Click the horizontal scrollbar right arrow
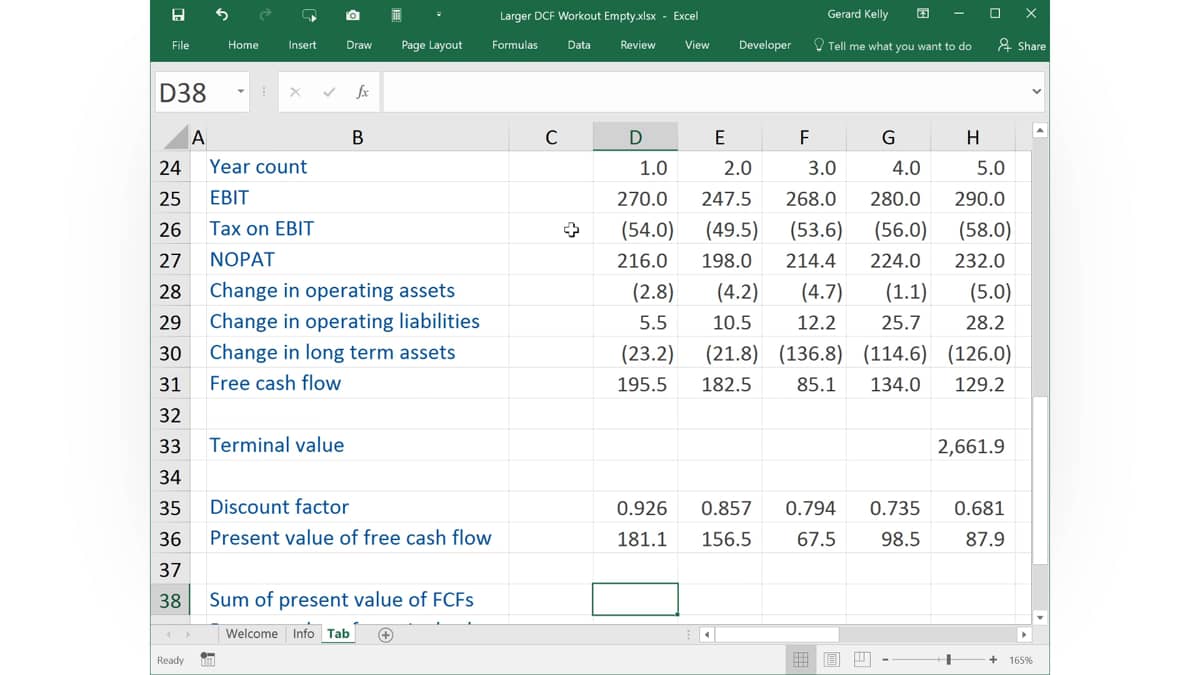Image resolution: width=1200 pixels, height=675 pixels. pos(1023,635)
